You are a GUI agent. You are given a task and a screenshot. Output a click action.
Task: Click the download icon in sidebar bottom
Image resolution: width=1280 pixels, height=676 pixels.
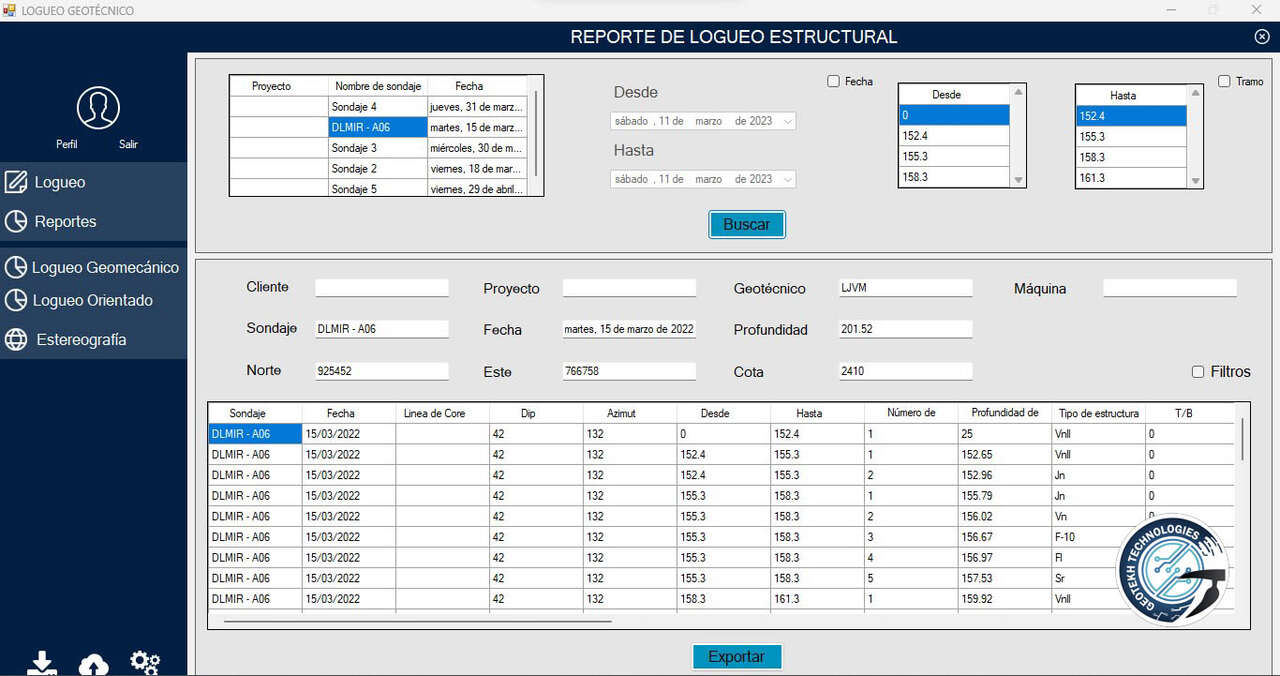coord(42,664)
